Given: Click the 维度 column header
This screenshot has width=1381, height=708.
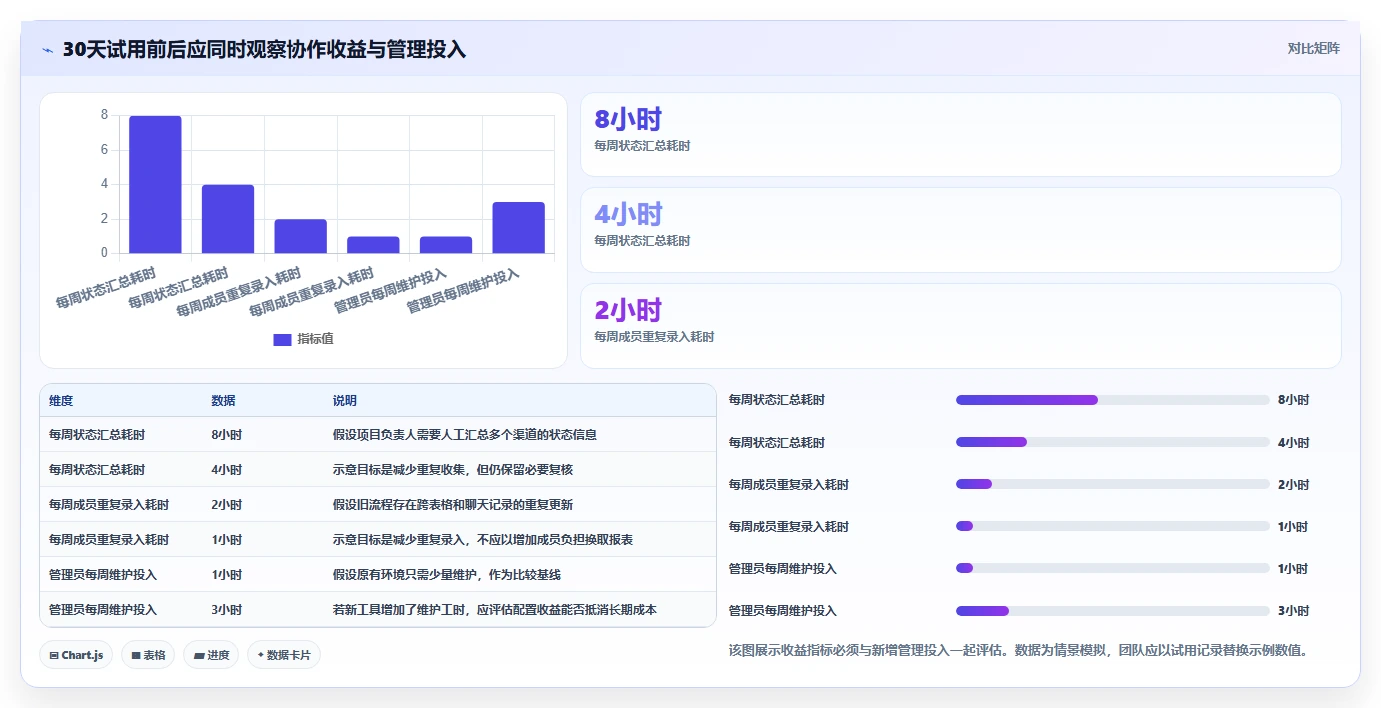Looking at the screenshot, I should (61, 401).
